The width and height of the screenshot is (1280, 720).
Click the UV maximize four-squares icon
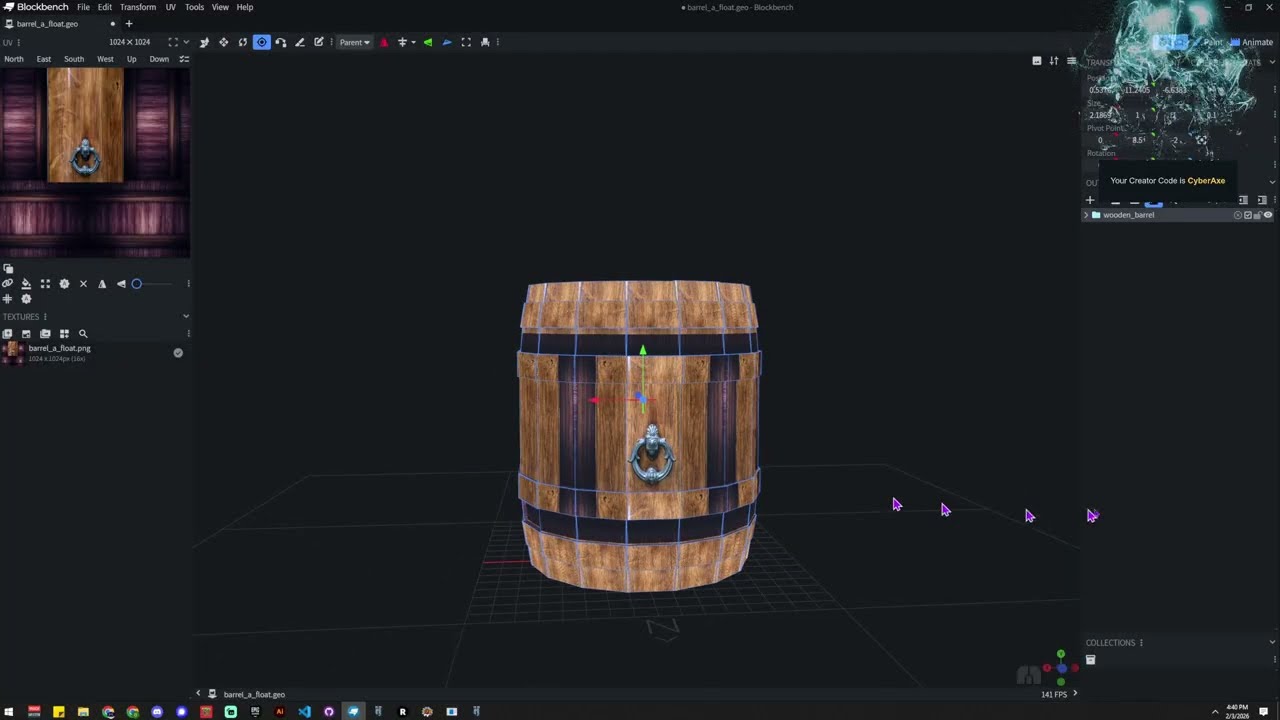(45, 284)
